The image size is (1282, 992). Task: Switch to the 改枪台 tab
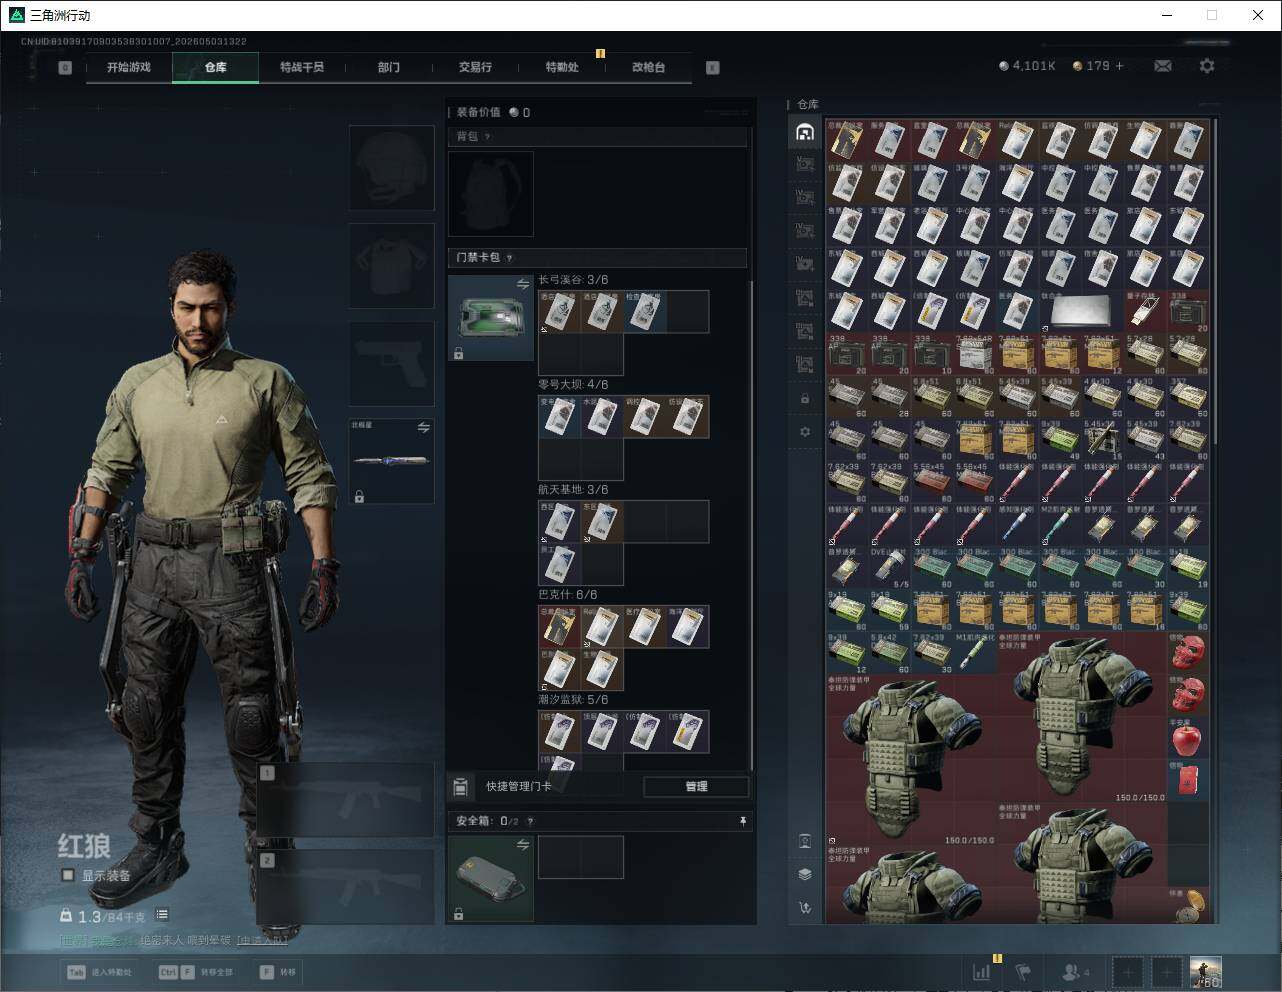point(648,67)
